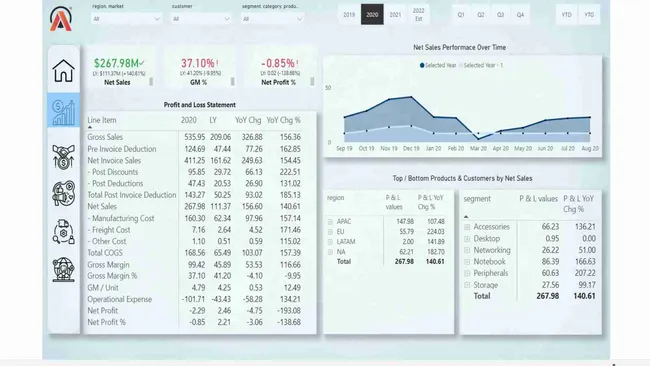Click the company A logo
The height and width of the screenshot is (366, 650).
pyautogui.click(x=61, y=19)
